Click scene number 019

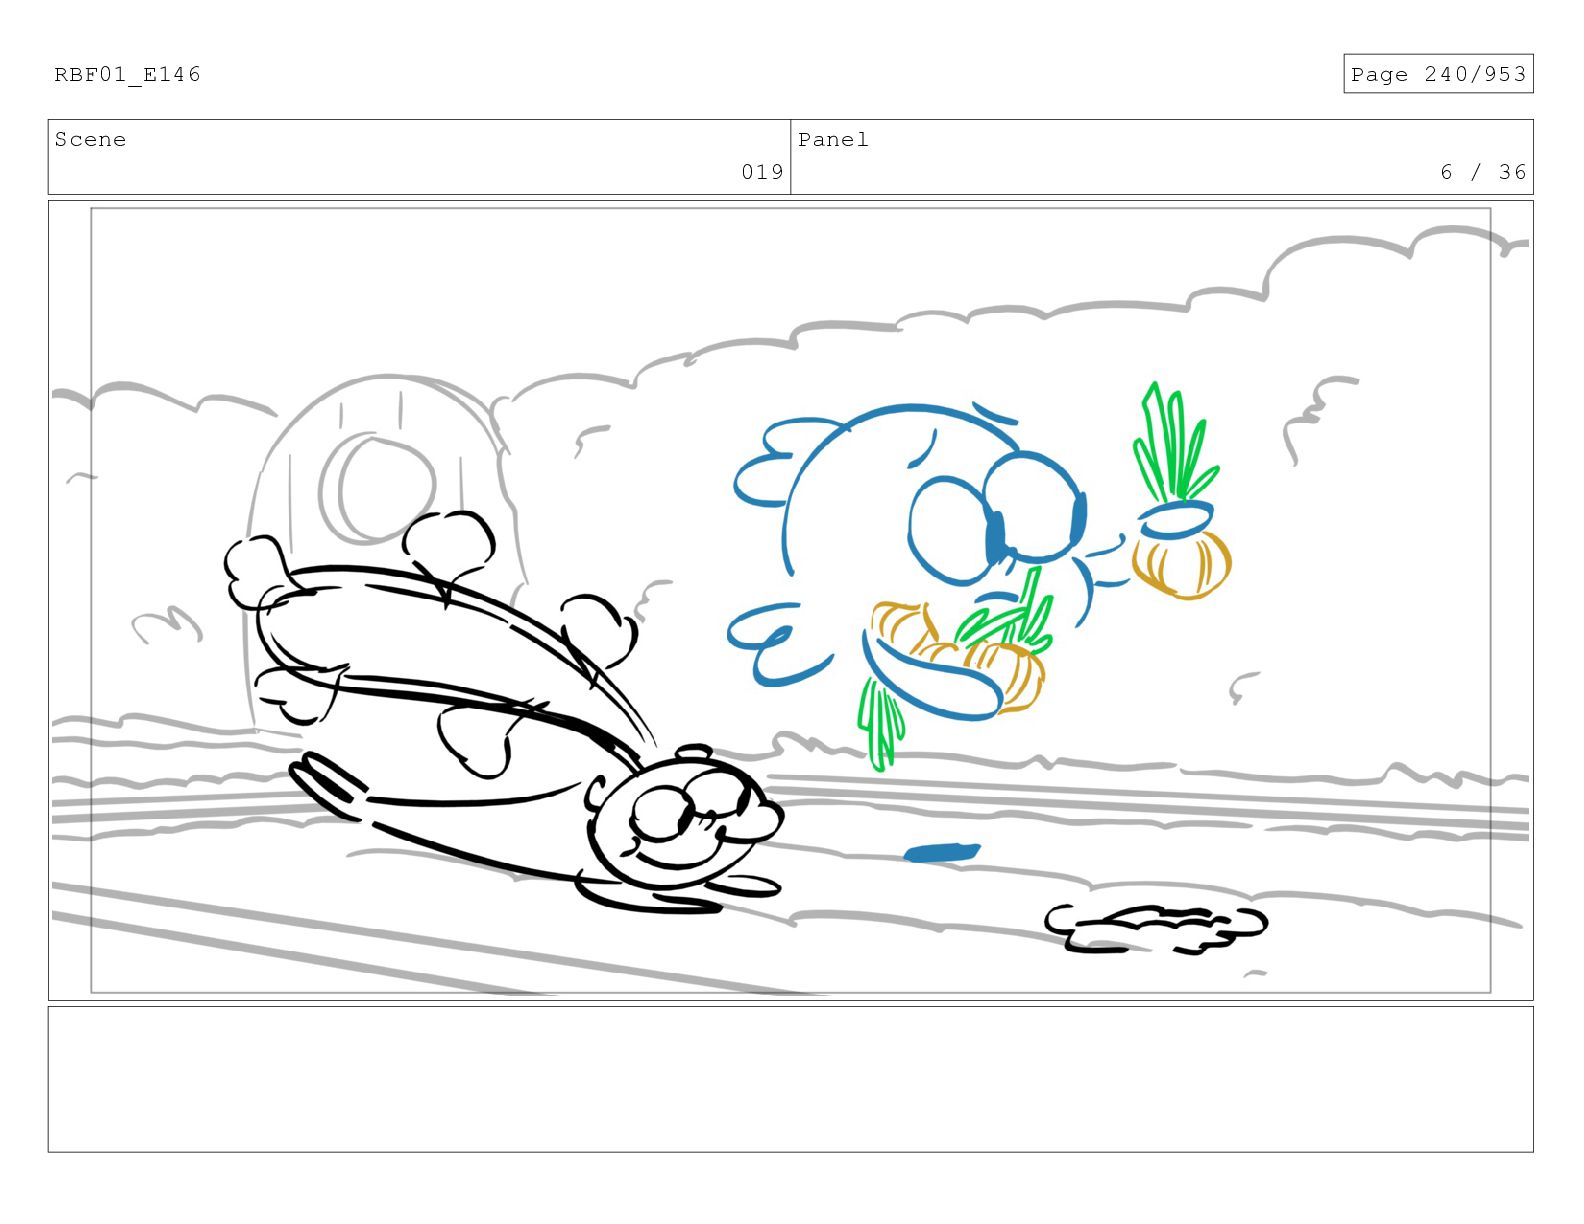tap(762, 172)
